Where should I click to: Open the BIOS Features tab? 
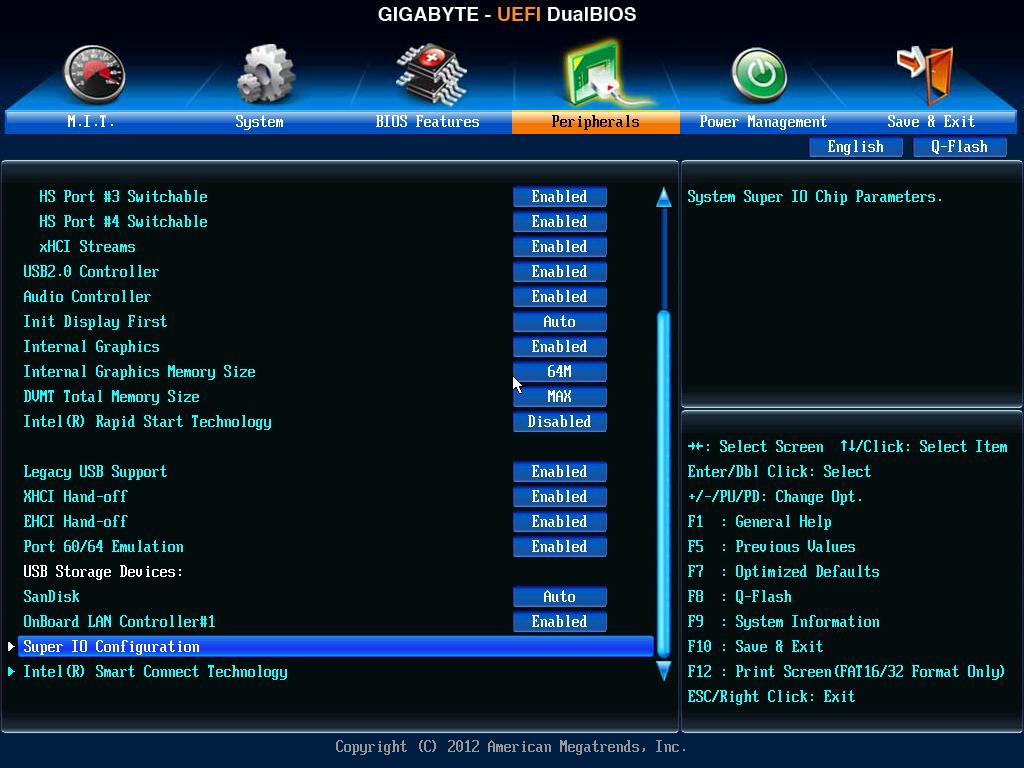coord(427,121)
